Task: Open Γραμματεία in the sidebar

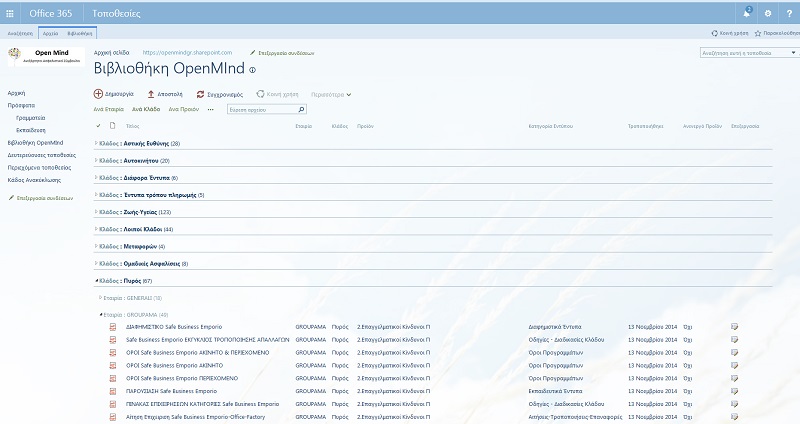Action: 31,118
